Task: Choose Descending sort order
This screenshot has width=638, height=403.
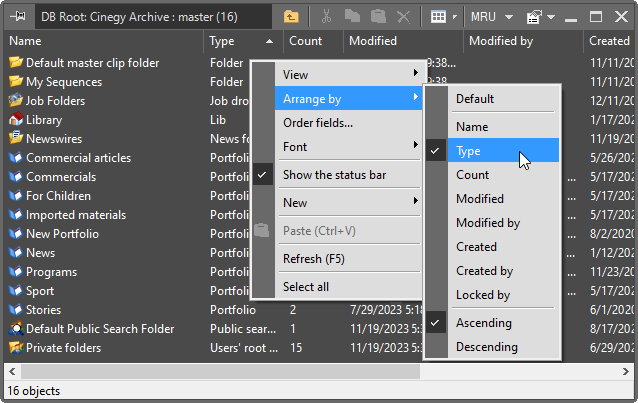Action: (486, 347)
